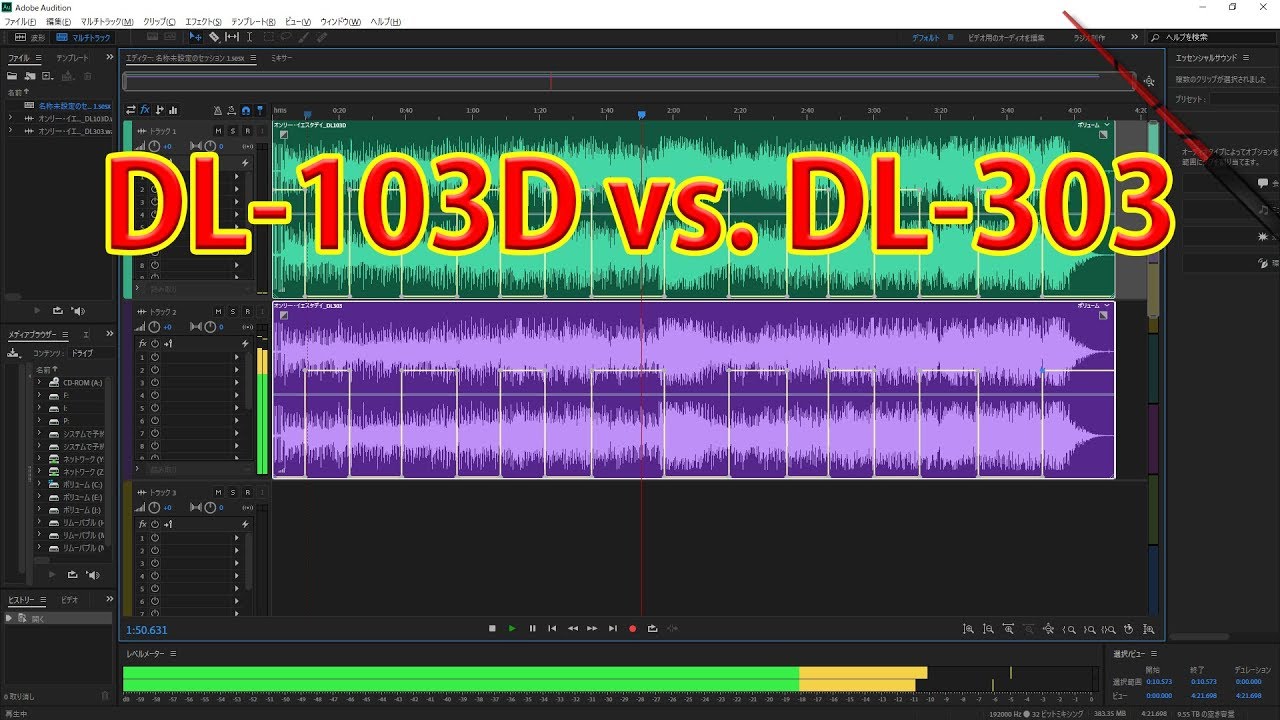Switch to the ミキサー tab
The image size is (1280, 720).
pos(282,58)
